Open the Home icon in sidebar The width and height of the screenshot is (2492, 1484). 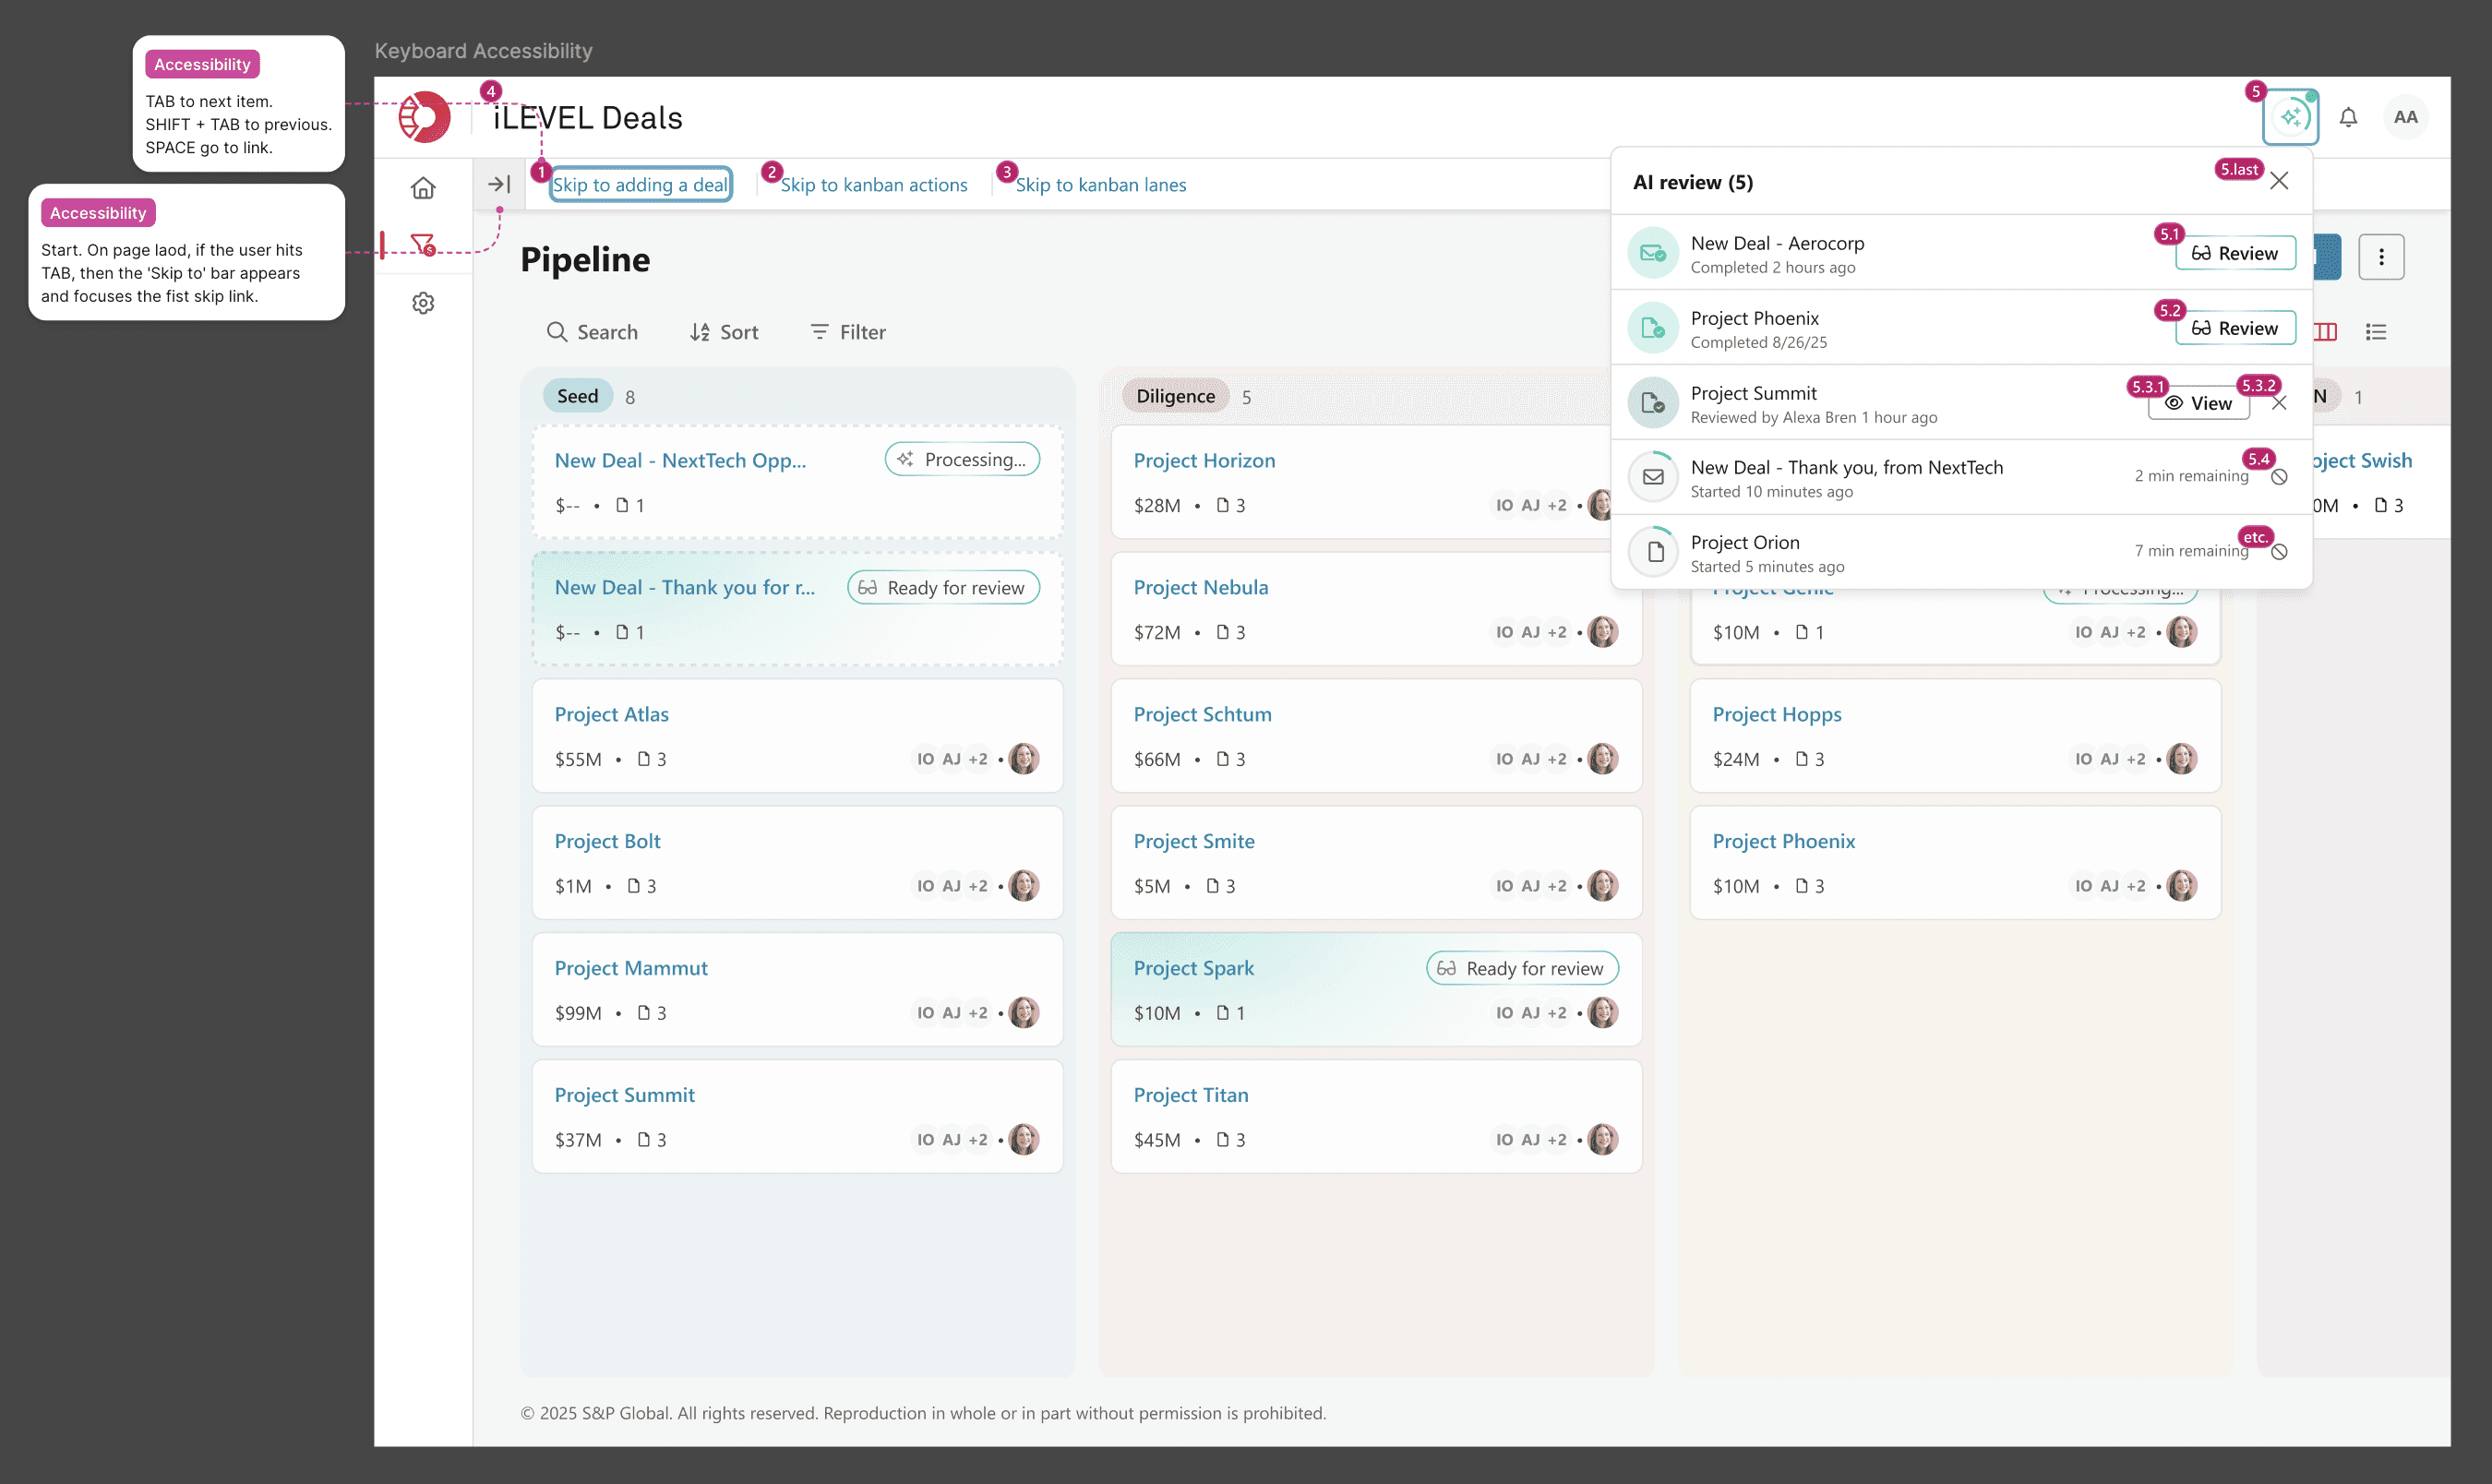point(423,187)
